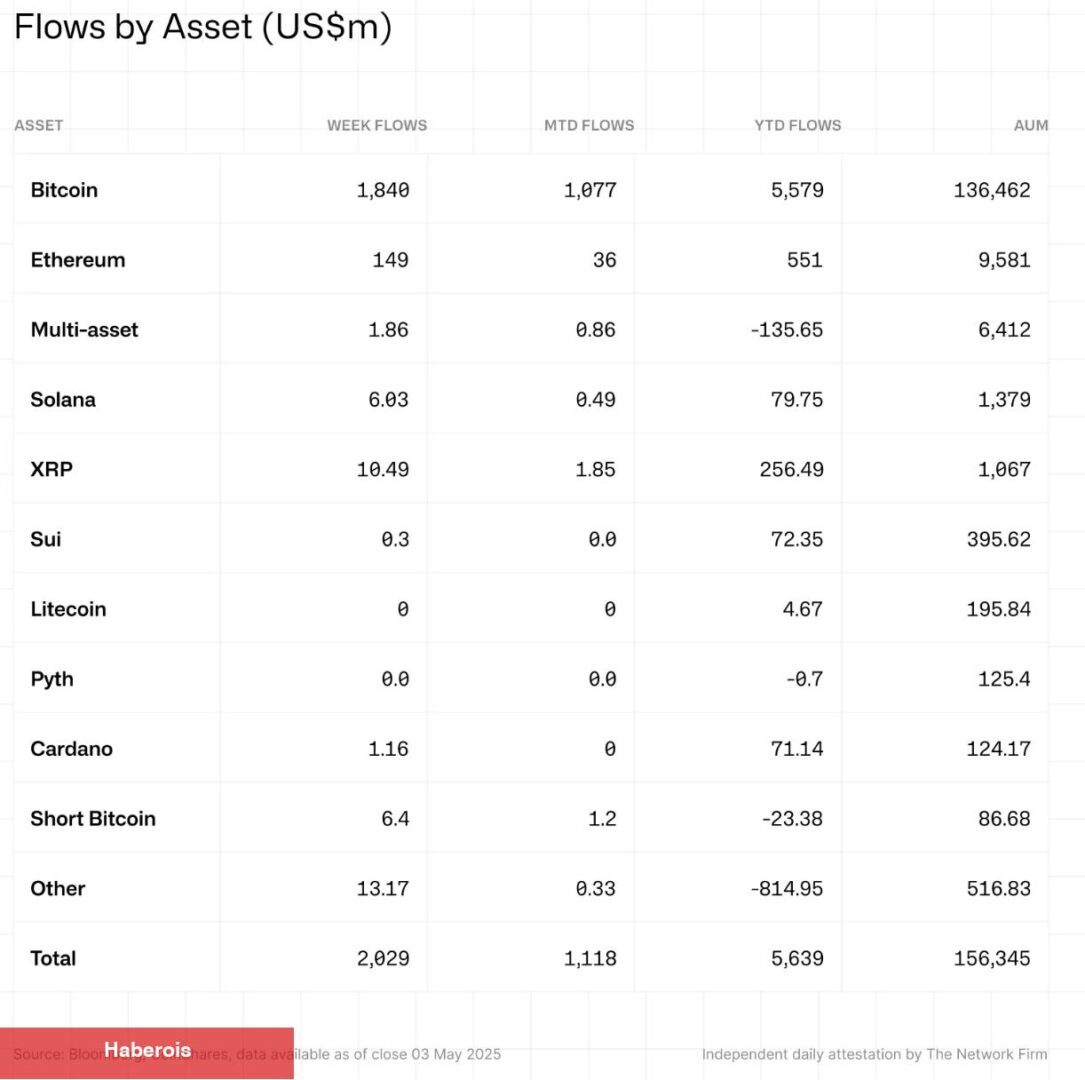Image resolution: width=1085 pixels, height=1080 pixels.
Task: Click the Solana asset name
Action: point(63,400)
